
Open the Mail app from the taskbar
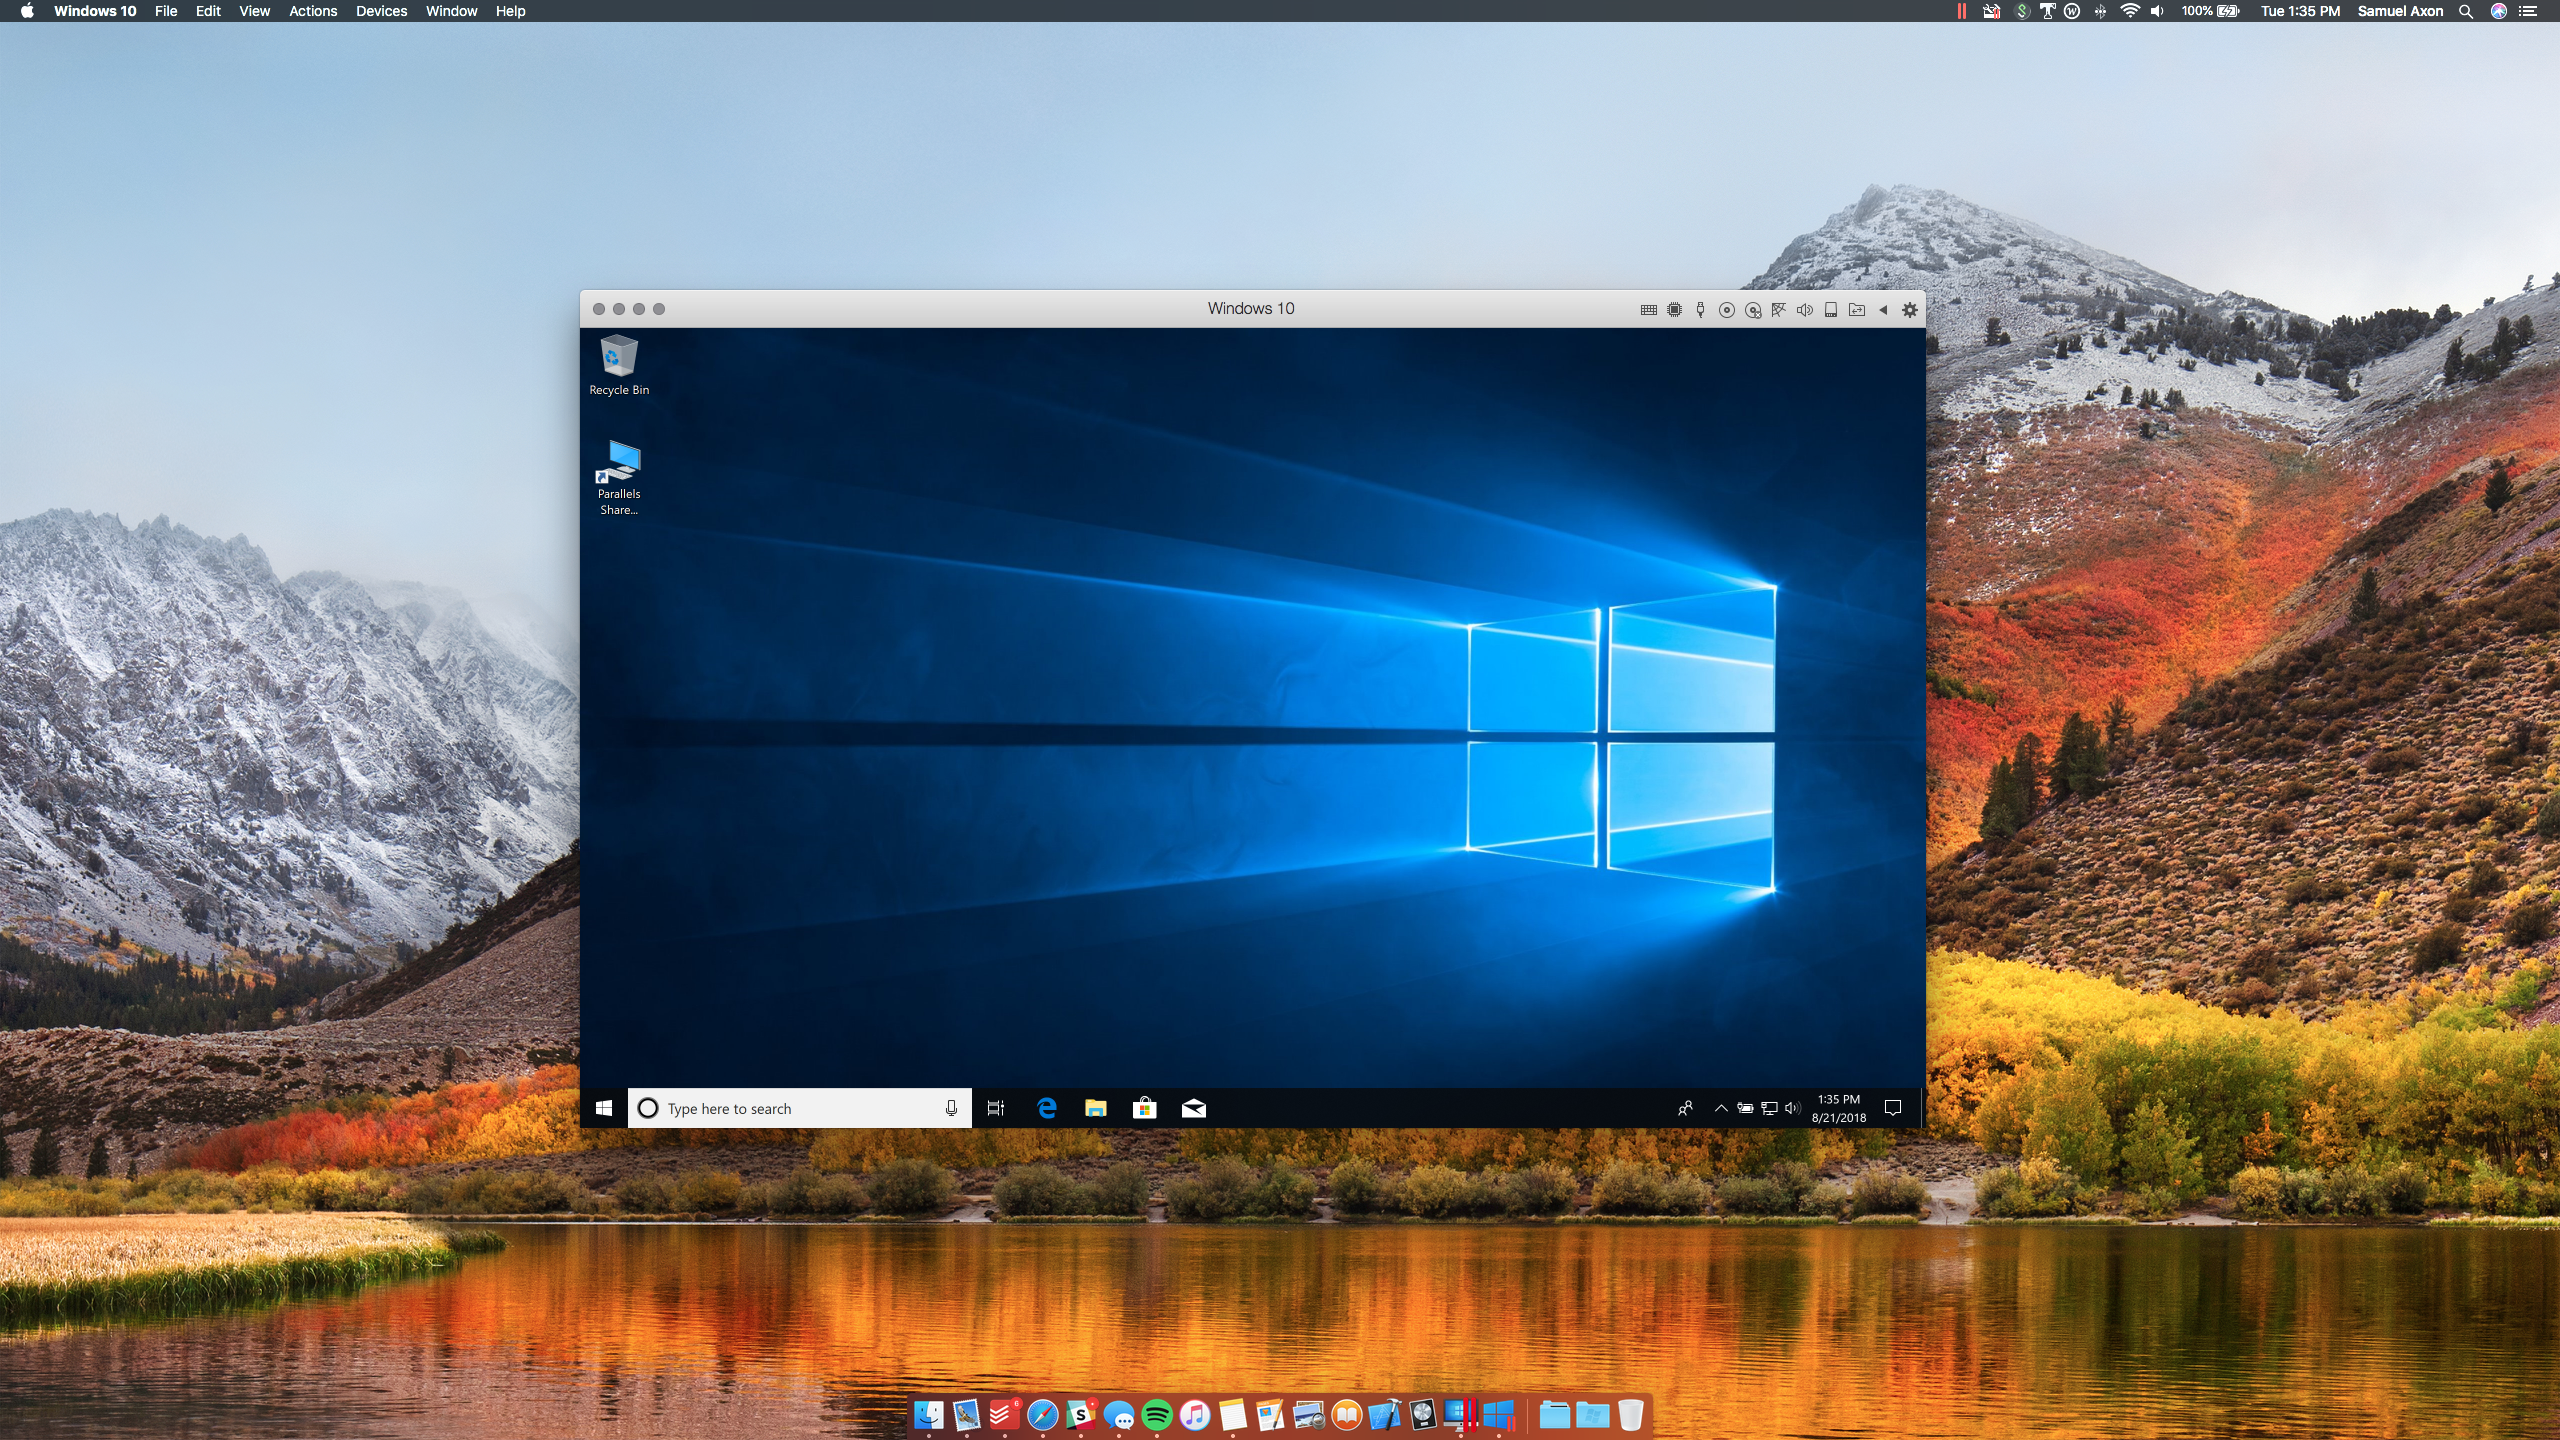tap(1194, 1108)
